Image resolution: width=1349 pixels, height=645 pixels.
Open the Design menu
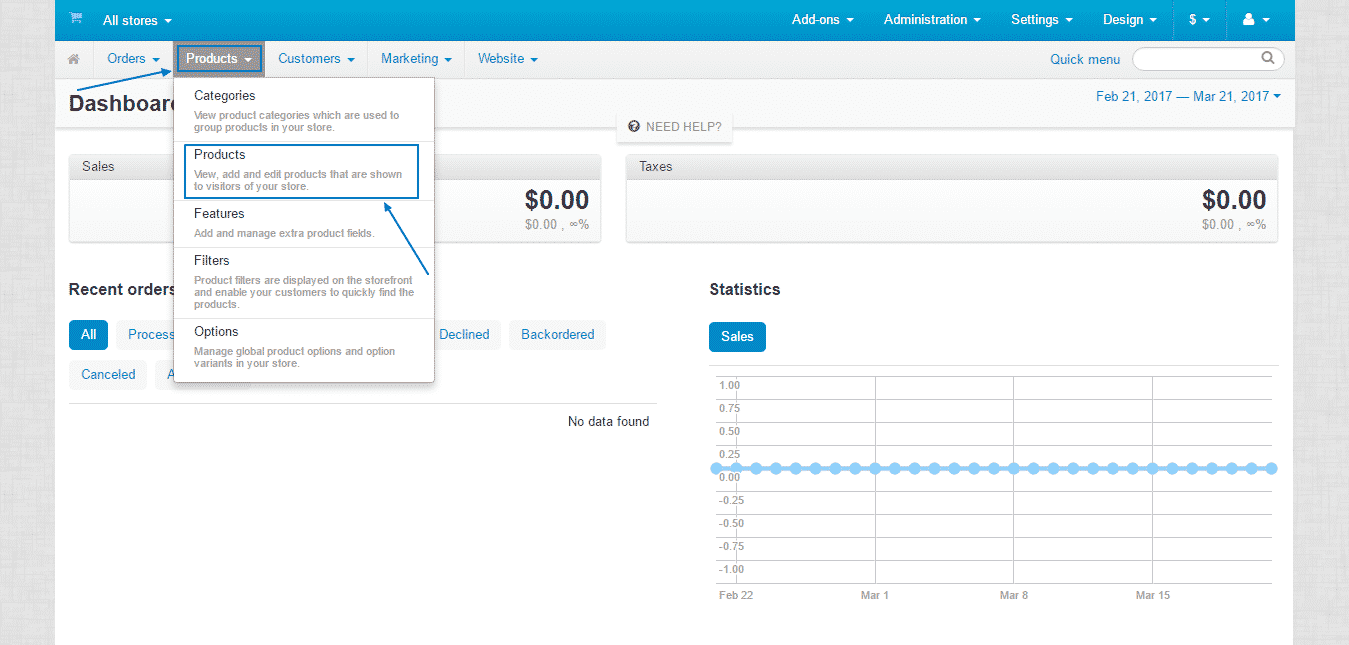coord(1129,19)
